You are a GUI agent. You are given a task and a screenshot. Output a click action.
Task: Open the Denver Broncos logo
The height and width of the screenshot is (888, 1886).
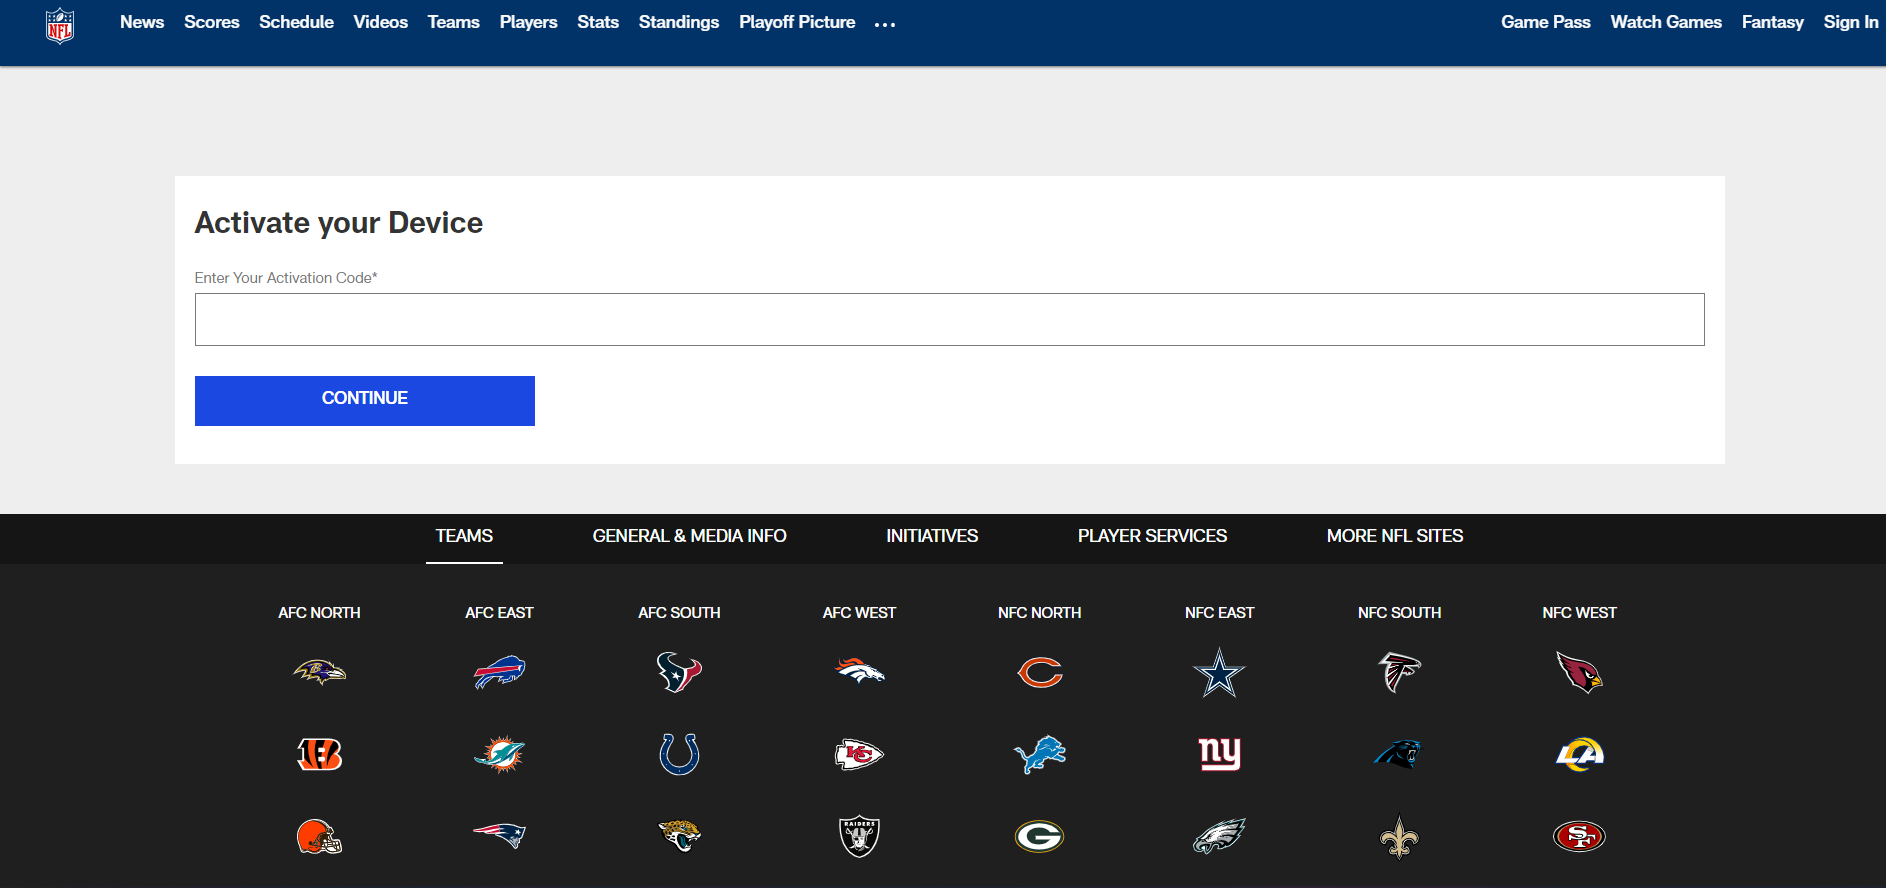[859, 672]
